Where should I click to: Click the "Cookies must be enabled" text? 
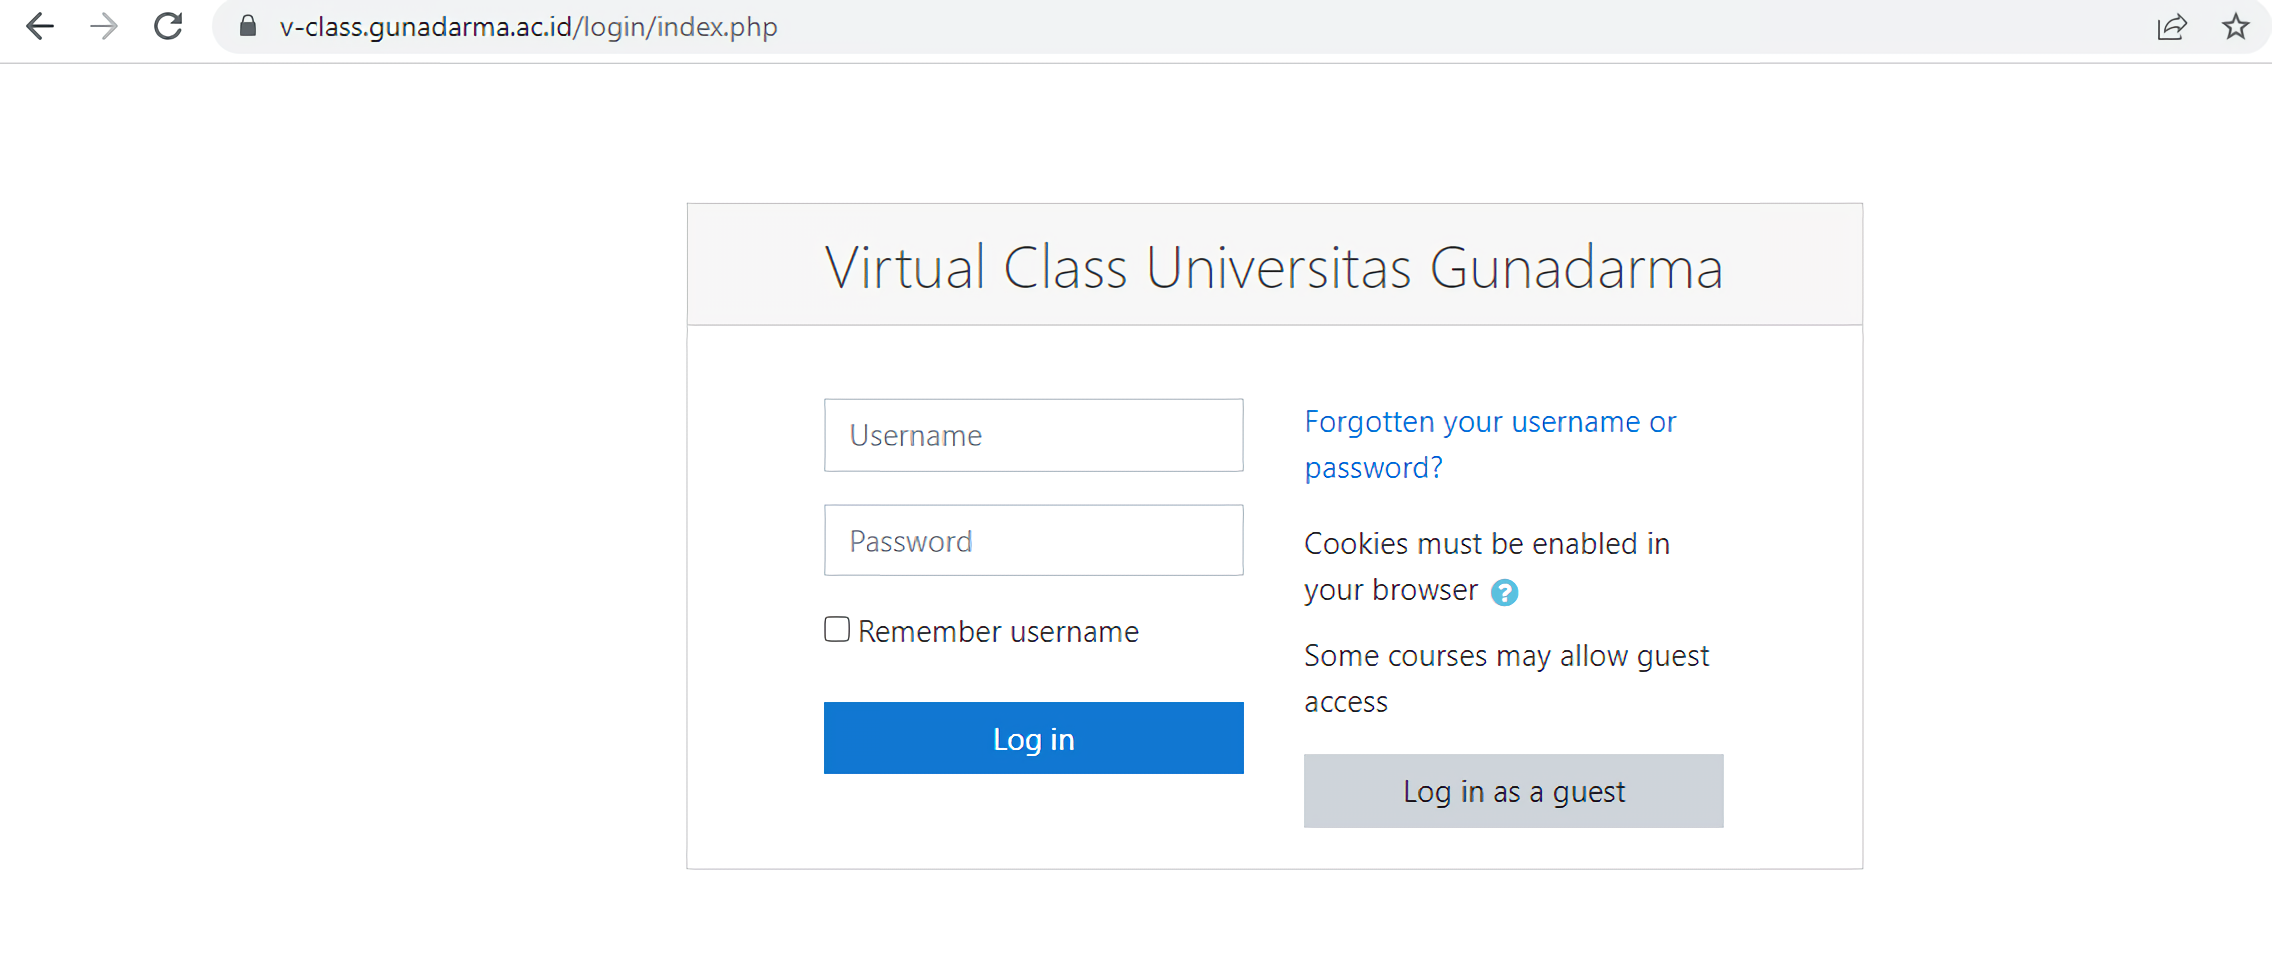click(x=1486, y=544)
